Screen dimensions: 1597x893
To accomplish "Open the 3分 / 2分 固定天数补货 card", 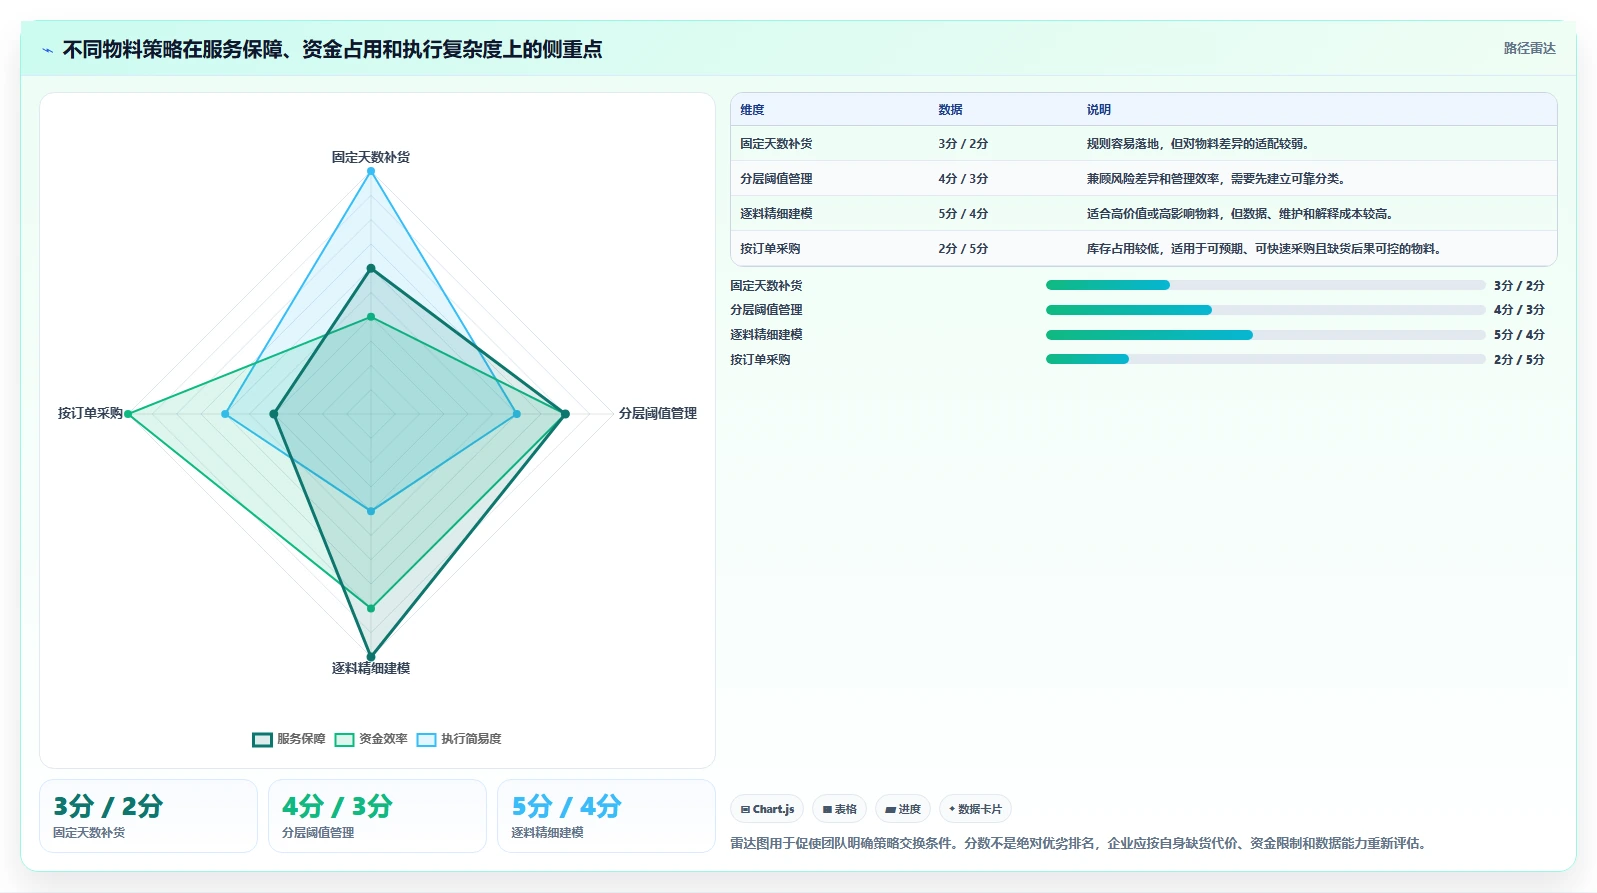I will (148, 816).
